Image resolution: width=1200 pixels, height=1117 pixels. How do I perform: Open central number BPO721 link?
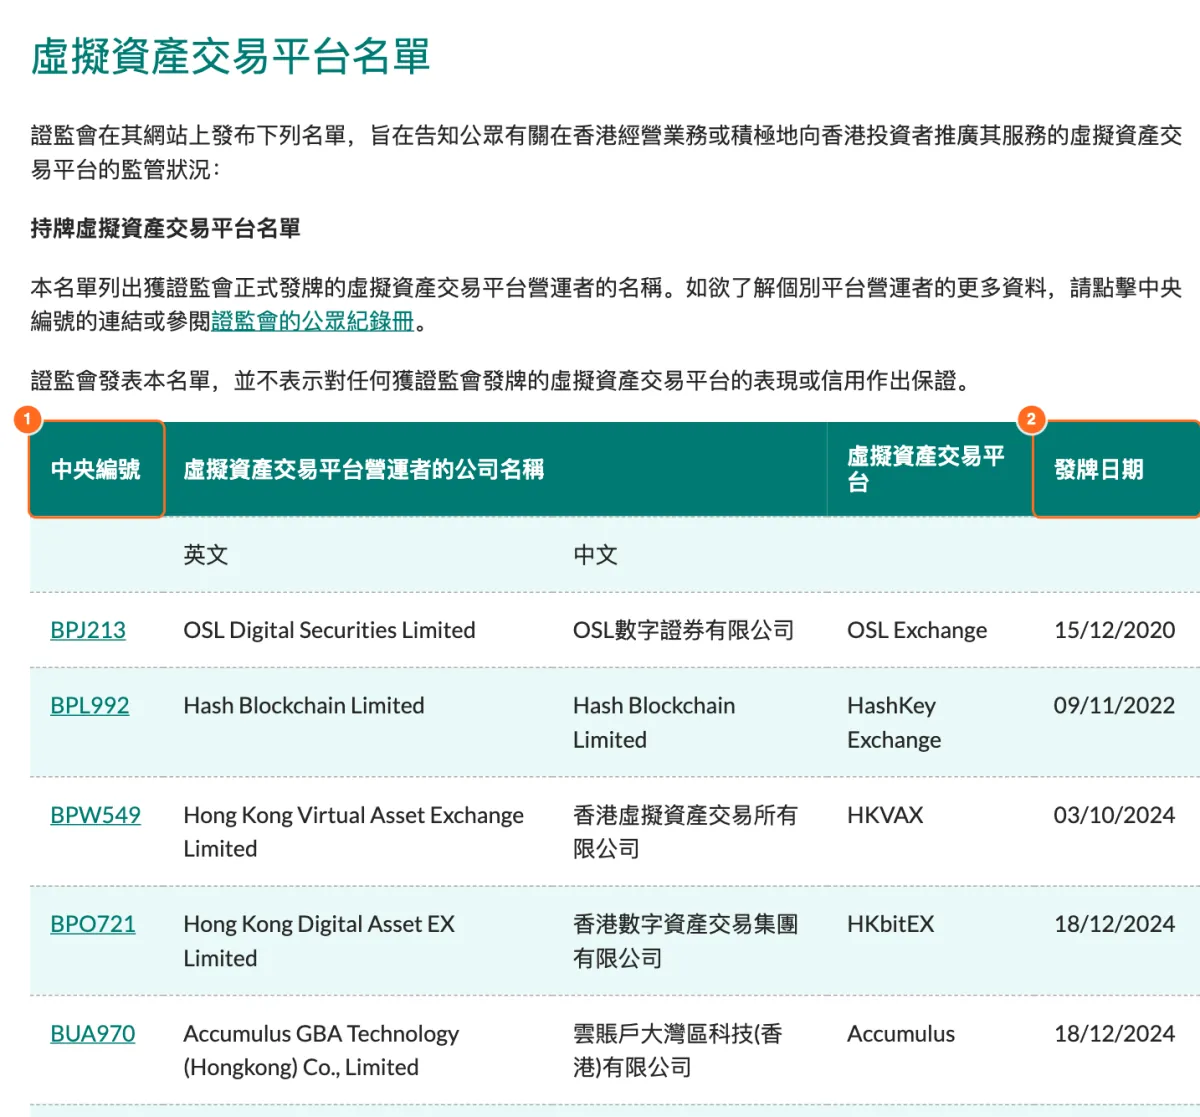[x=93, y=924]
